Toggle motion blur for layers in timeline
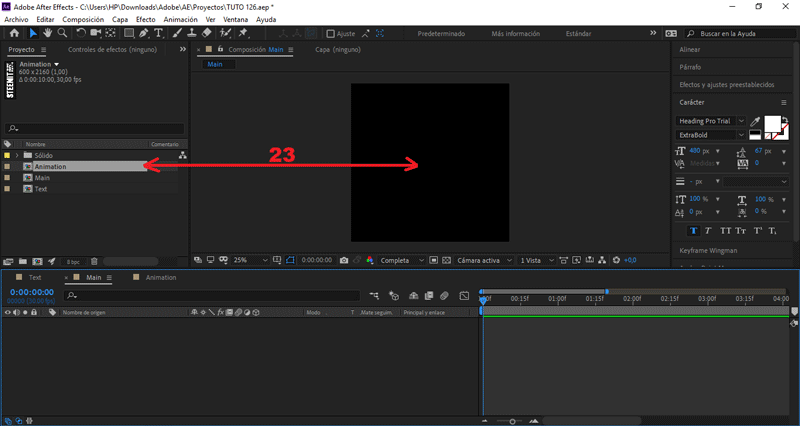 click(444, 295)
